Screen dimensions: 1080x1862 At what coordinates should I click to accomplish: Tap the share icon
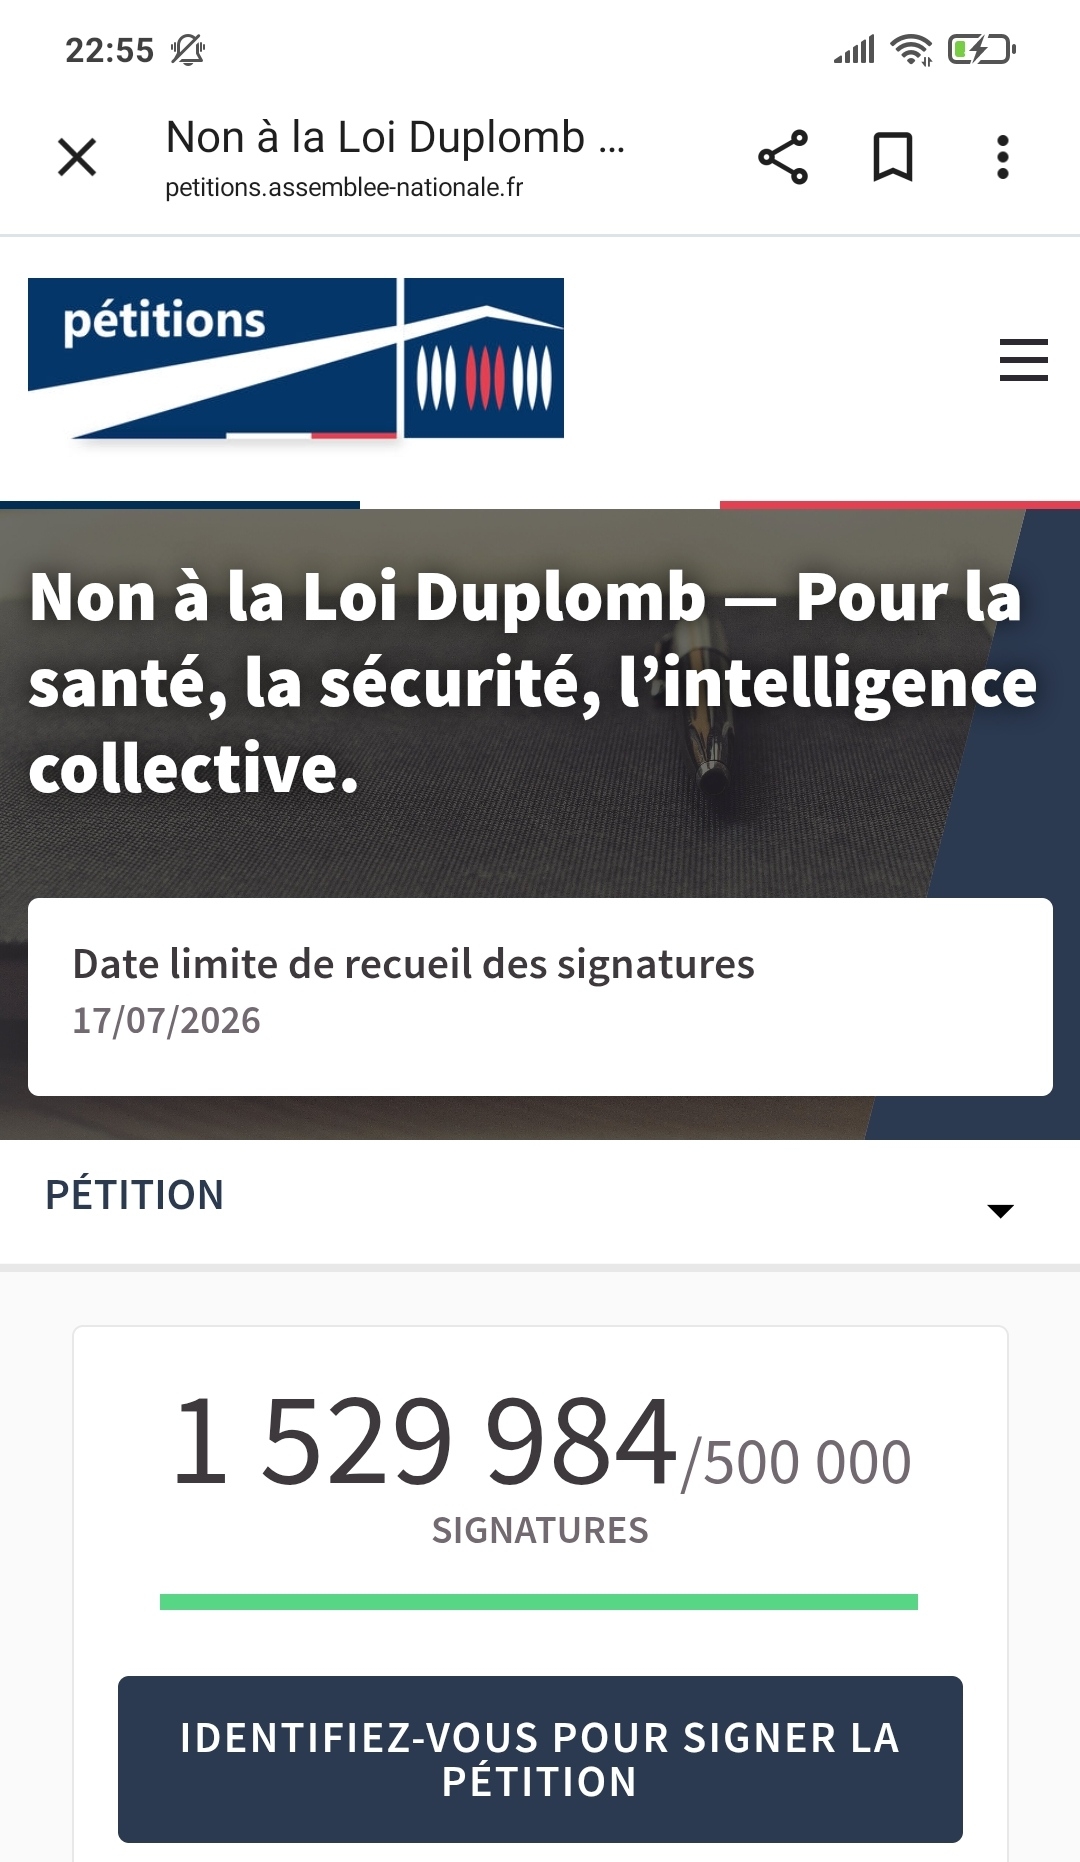point(783,157)
